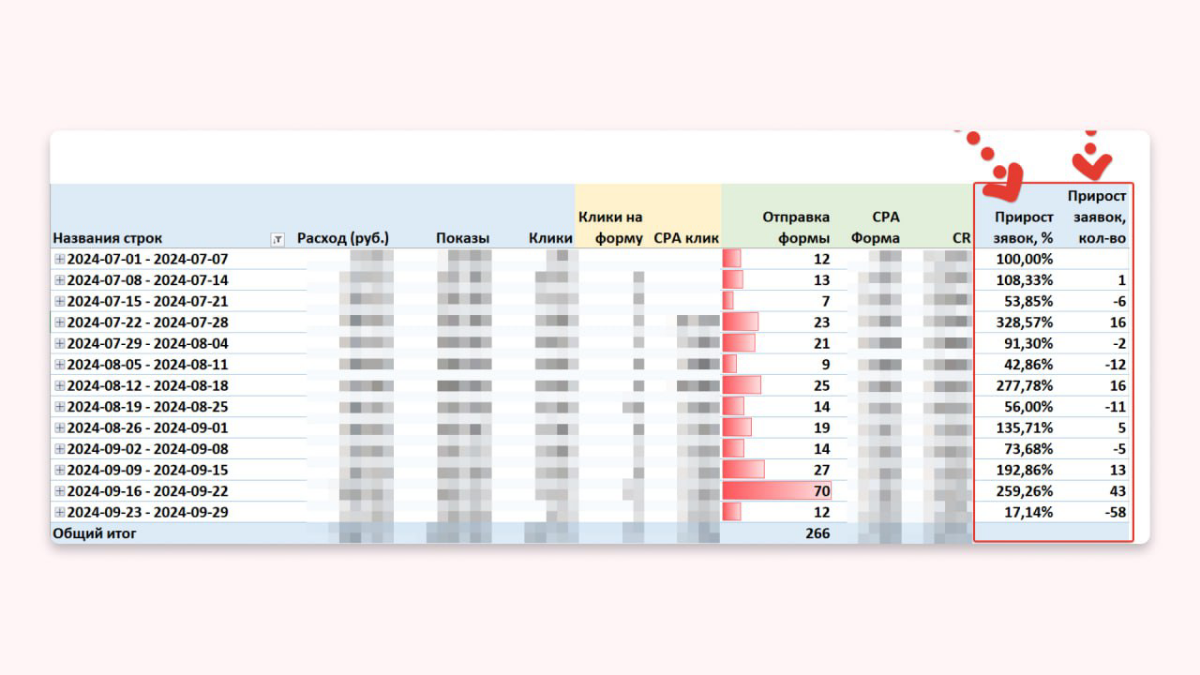
Task: Expand the 2024-07-08 - 2024-07-14 row
Action: pyautogui.click(x=59, y=280)
